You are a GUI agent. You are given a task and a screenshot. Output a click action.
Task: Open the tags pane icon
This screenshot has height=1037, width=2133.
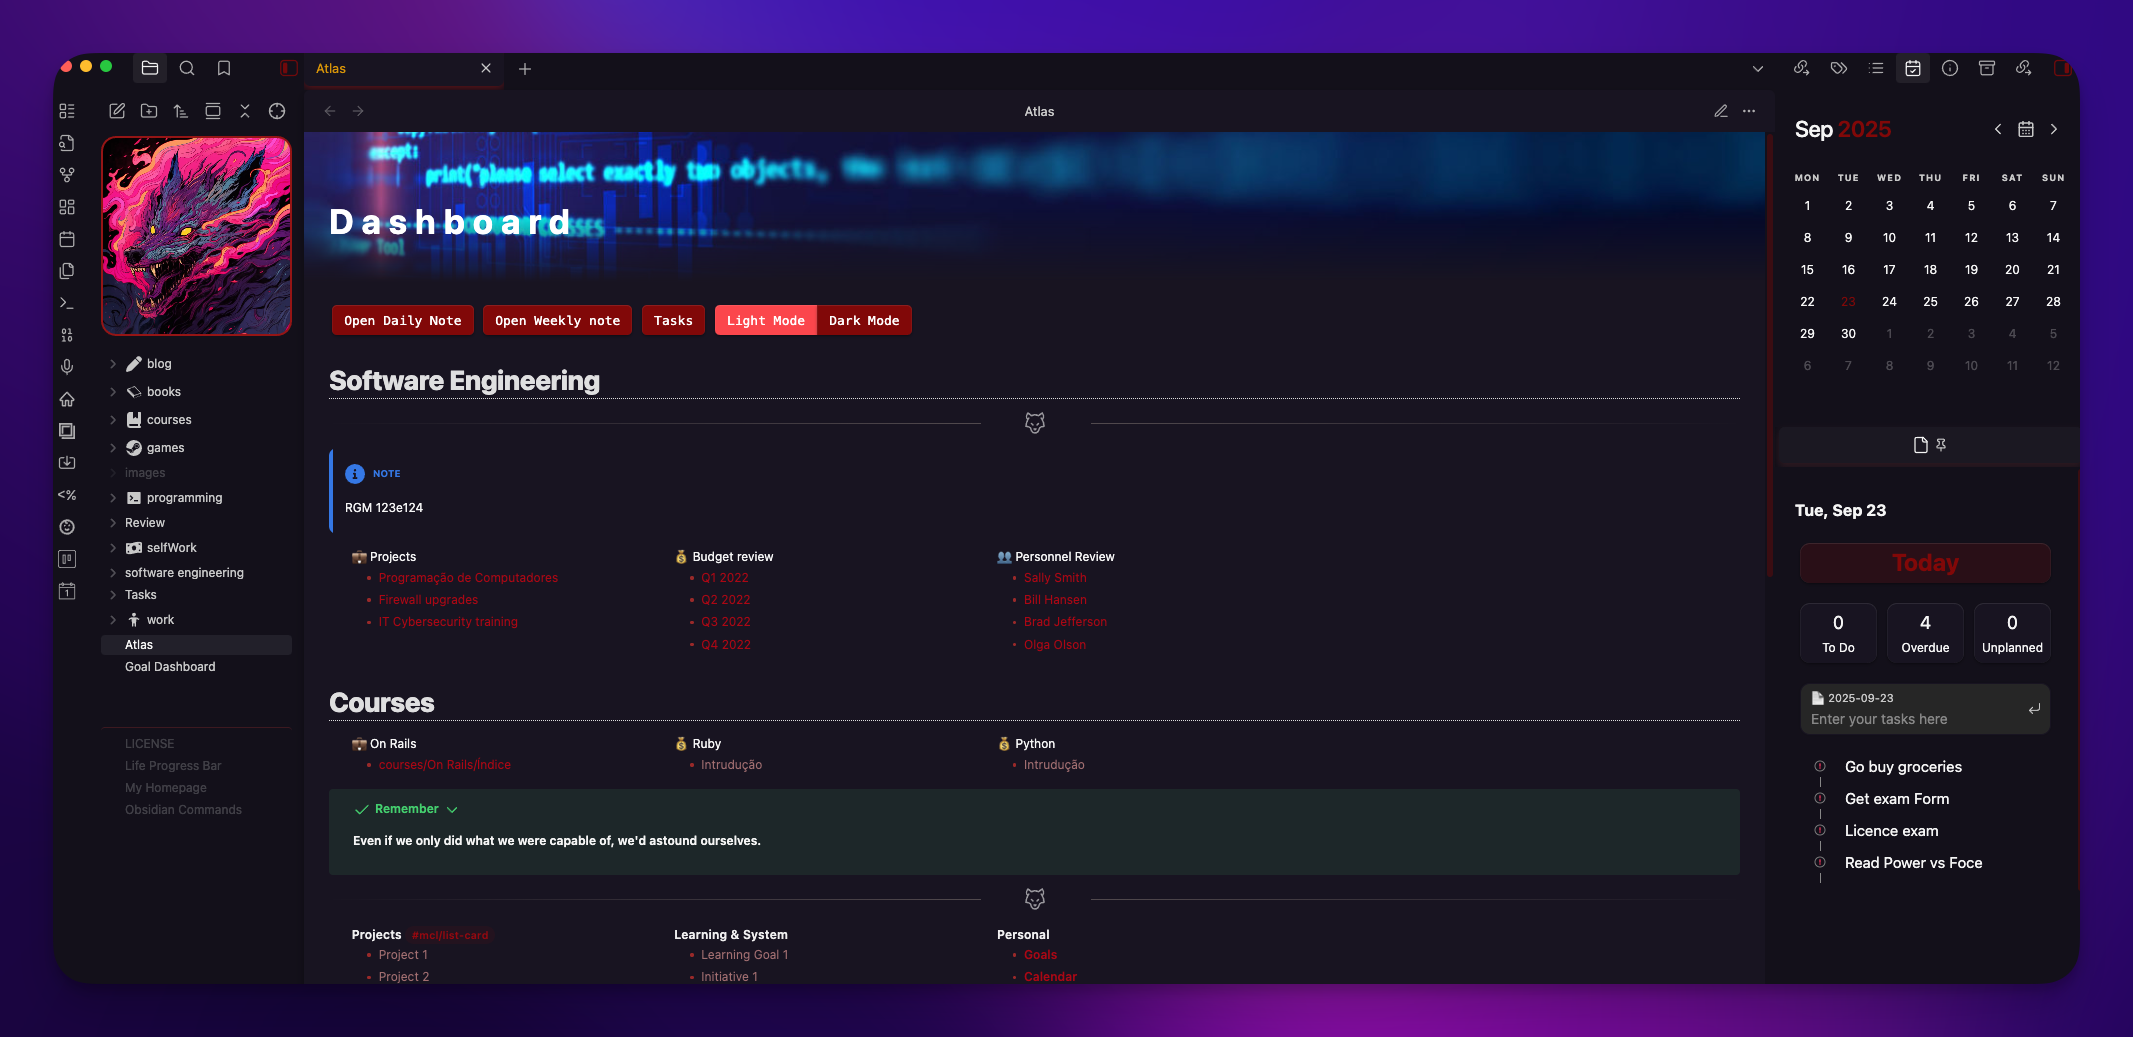[x=1838, y=68]
